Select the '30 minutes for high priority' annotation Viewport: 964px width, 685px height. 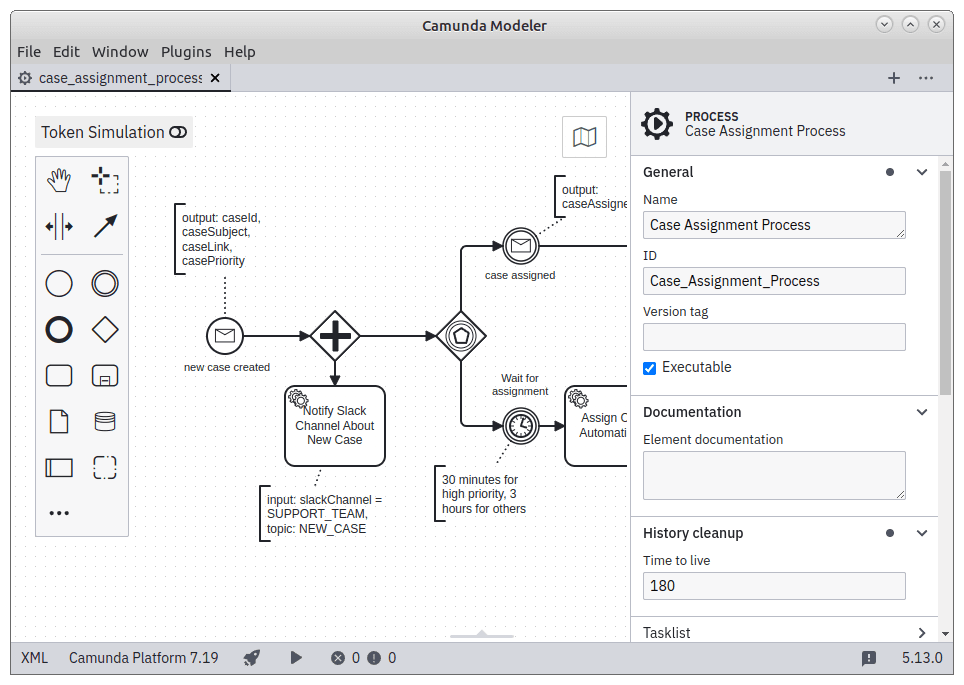pos(481,494)
